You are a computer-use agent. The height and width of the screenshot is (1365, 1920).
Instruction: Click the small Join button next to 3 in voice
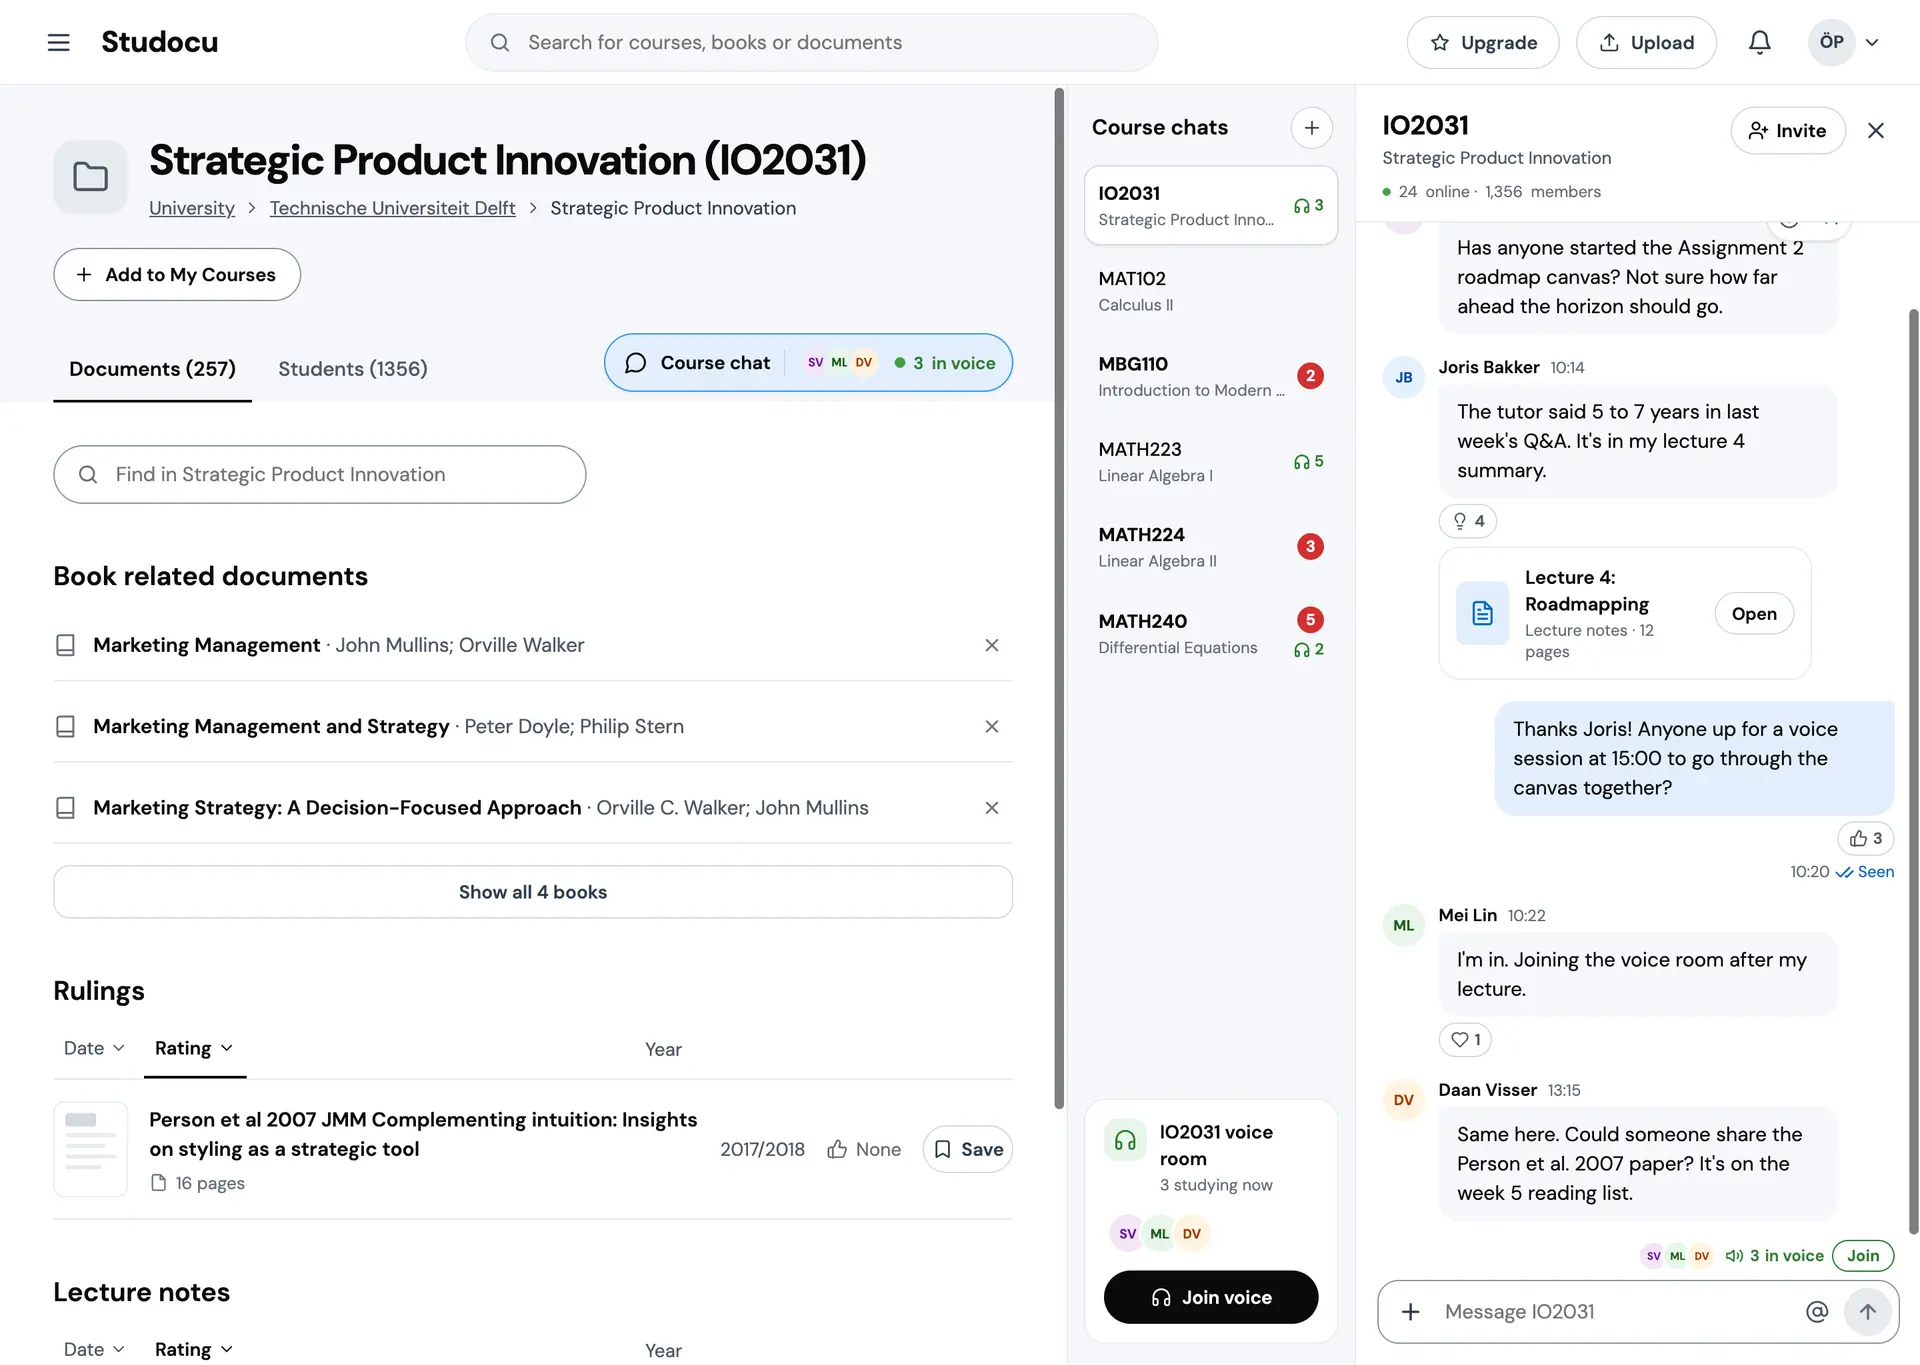click(1862, 1255)
